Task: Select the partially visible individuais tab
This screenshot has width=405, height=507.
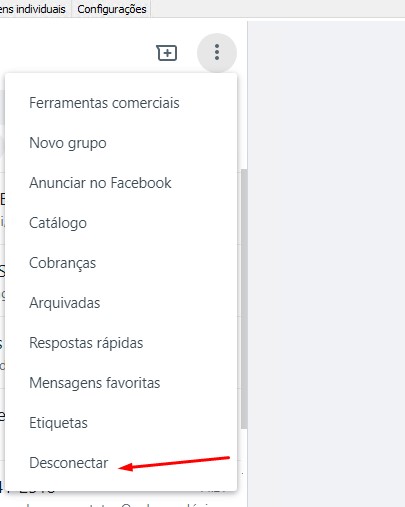Action: coord(33,9)
